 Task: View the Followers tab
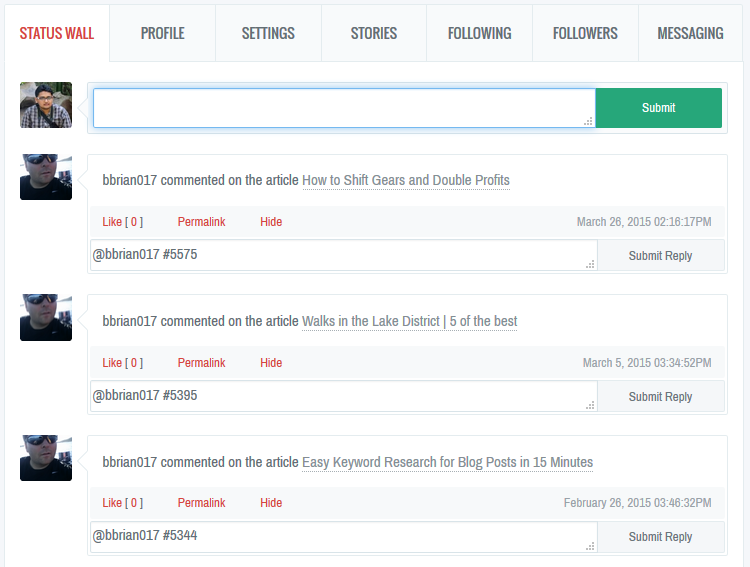pos(585,33)
